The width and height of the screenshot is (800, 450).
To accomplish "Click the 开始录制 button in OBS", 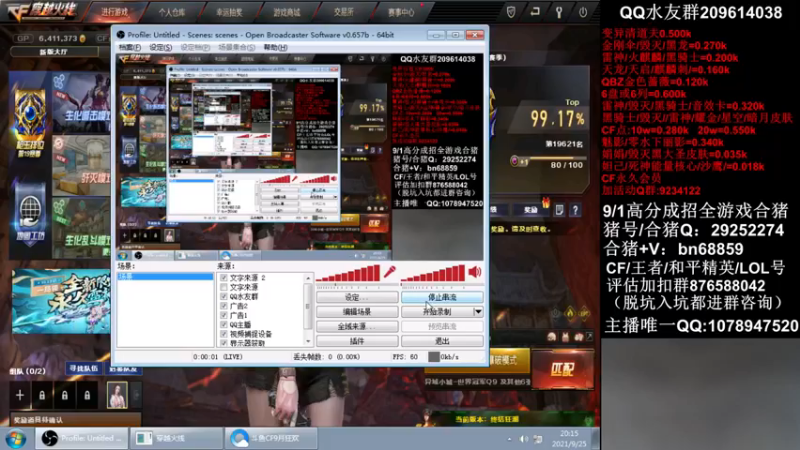I will 437,311.
